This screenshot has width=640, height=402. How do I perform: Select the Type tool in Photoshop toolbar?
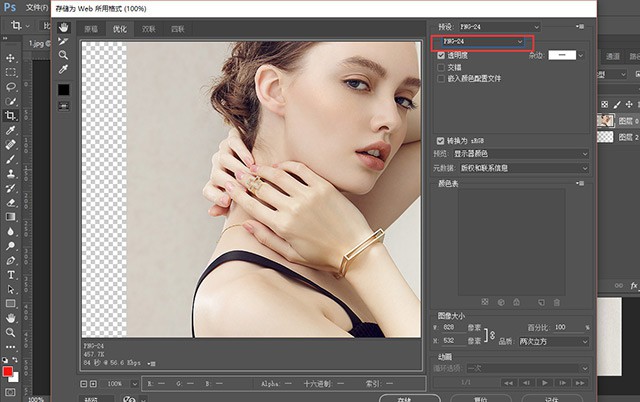[x=11, y=275]
